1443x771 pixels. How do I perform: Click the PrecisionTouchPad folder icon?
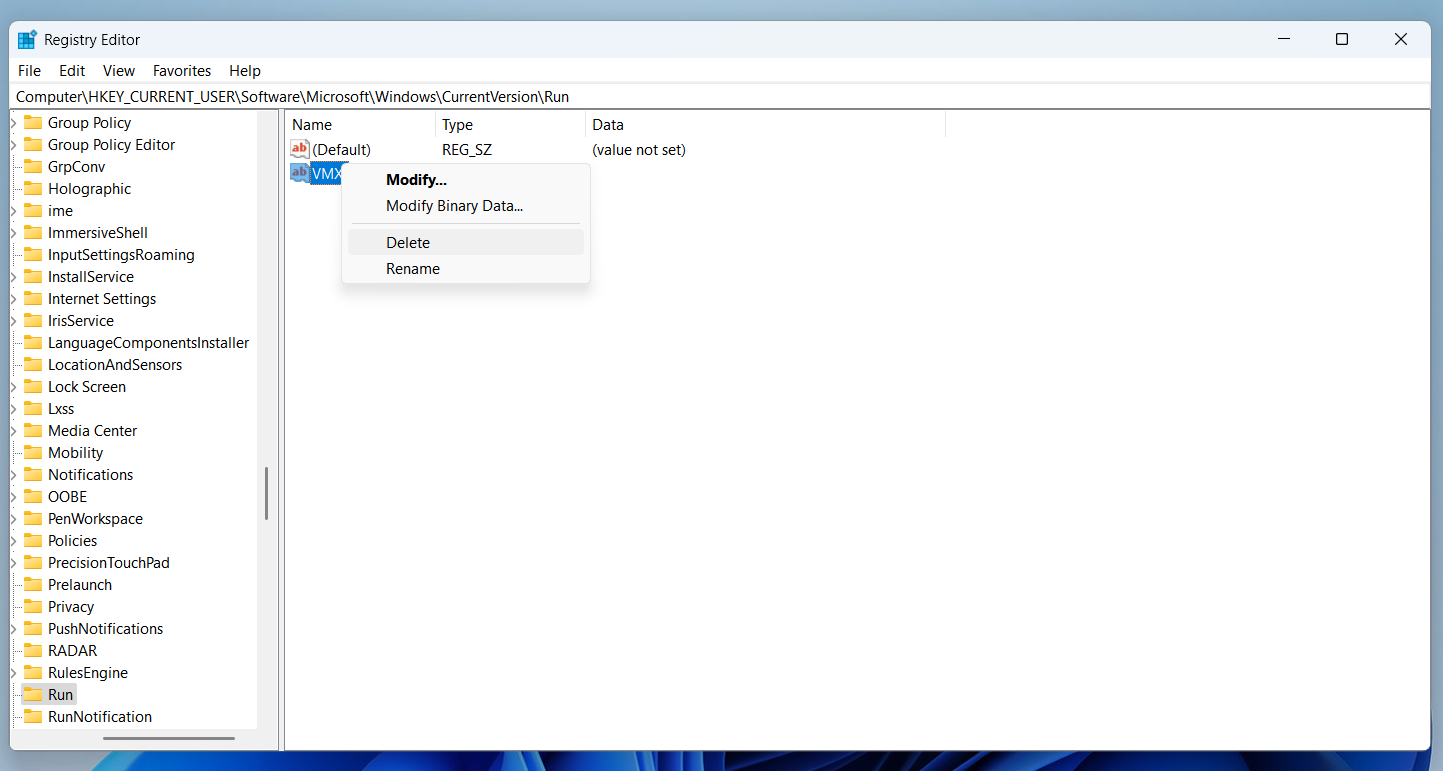click(x=33, y=563)
